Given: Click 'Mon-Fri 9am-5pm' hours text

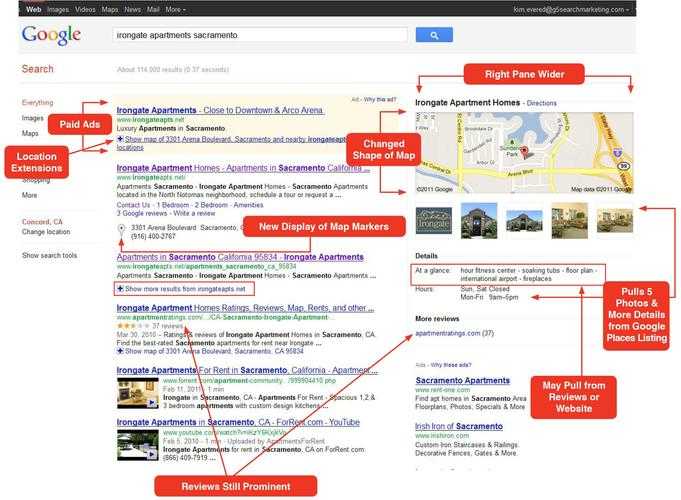Looking at the screenshot, I should point(489,298).
